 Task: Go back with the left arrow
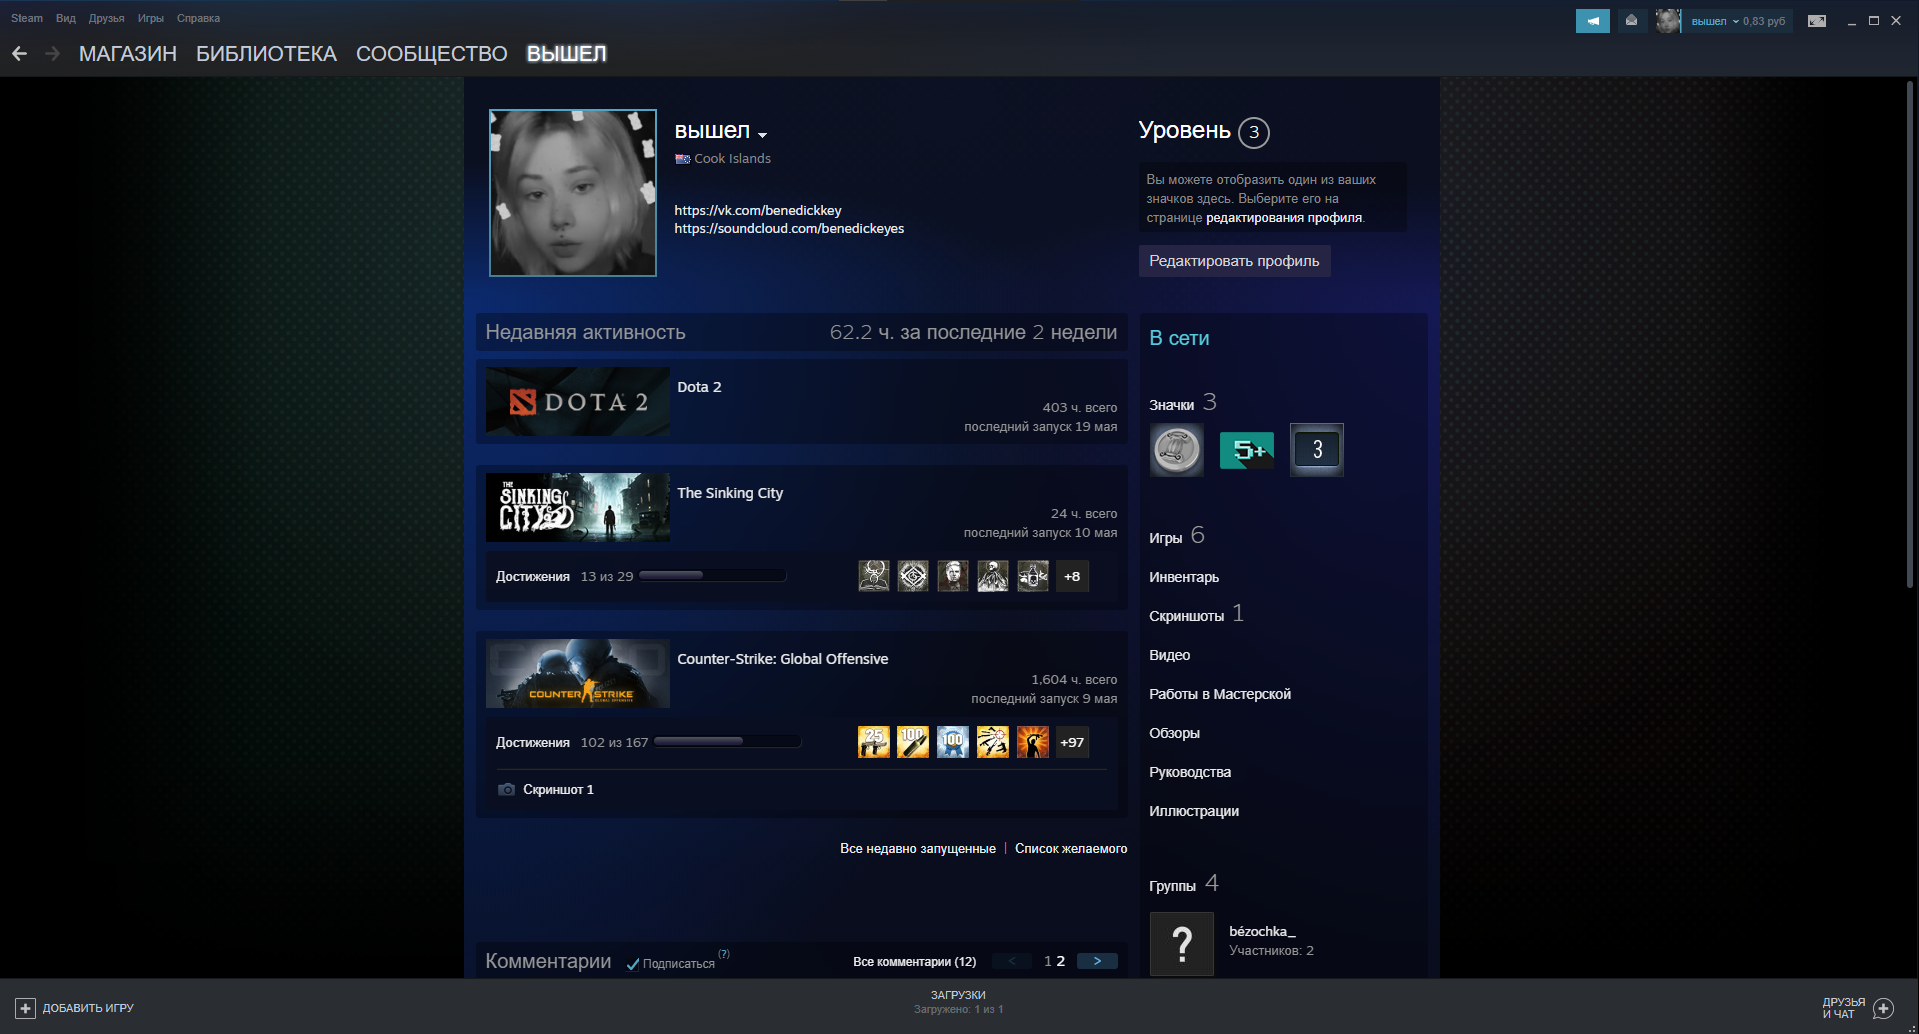pos(19,54)
